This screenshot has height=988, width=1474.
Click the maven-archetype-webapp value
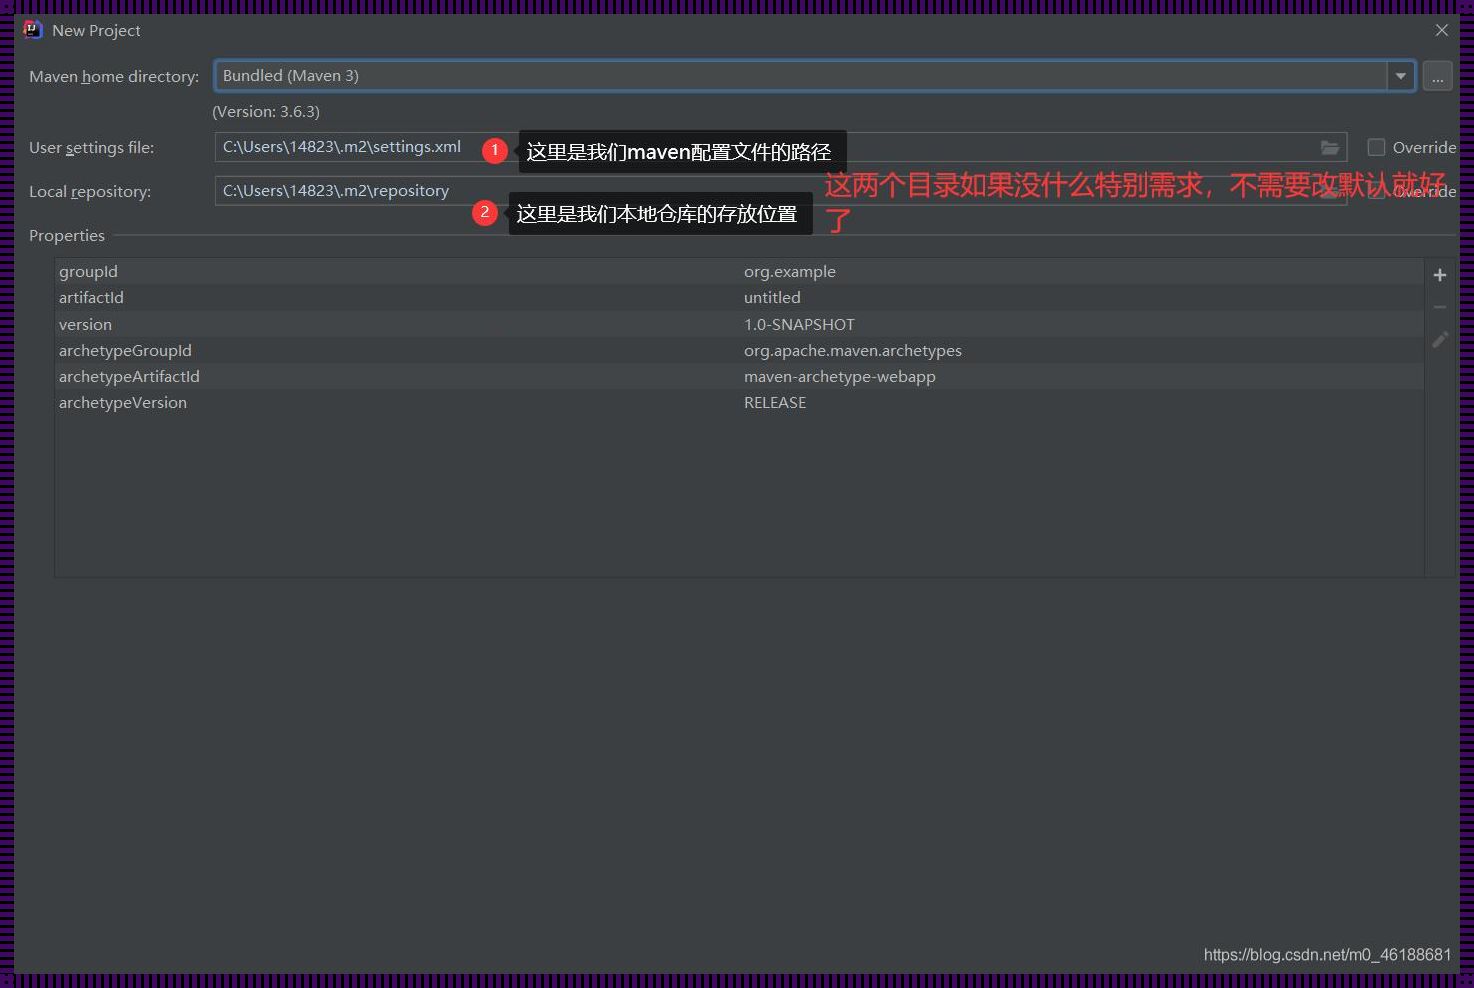839,376
